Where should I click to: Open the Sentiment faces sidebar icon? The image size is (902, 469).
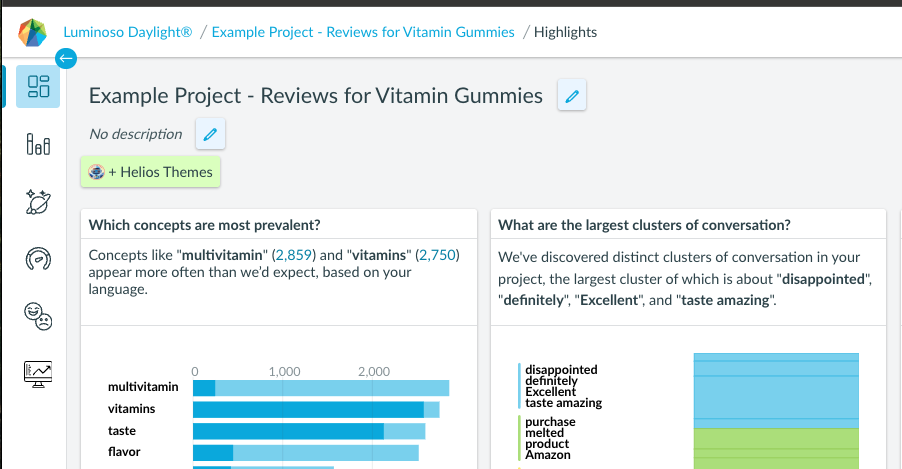[38, 317]
